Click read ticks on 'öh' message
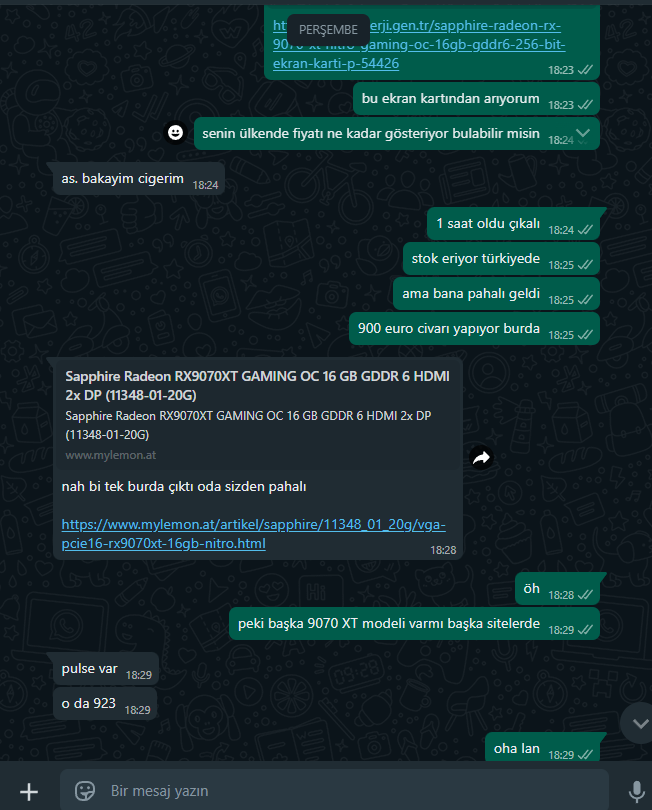652x810 pixels. point(585,595)
